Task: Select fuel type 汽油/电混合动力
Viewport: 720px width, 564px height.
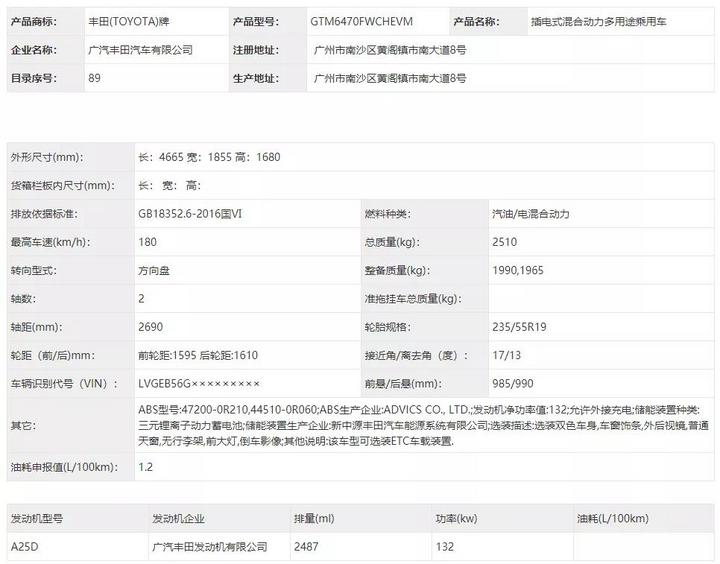Action: point(531,214)
